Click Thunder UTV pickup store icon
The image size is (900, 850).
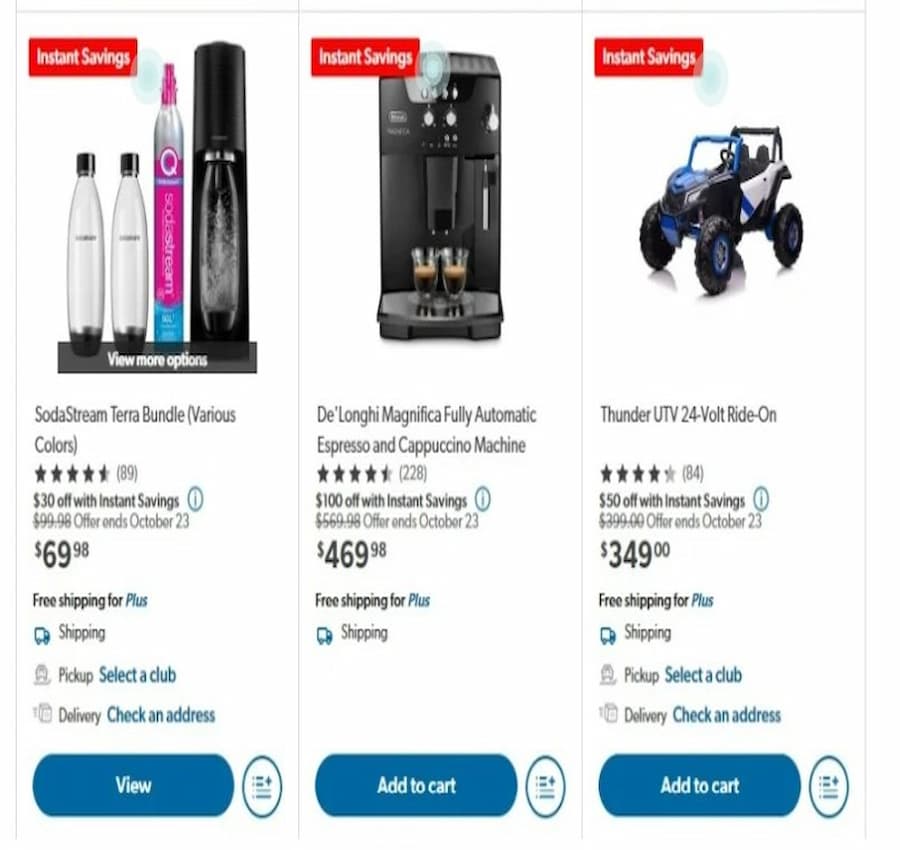point(608,675)
